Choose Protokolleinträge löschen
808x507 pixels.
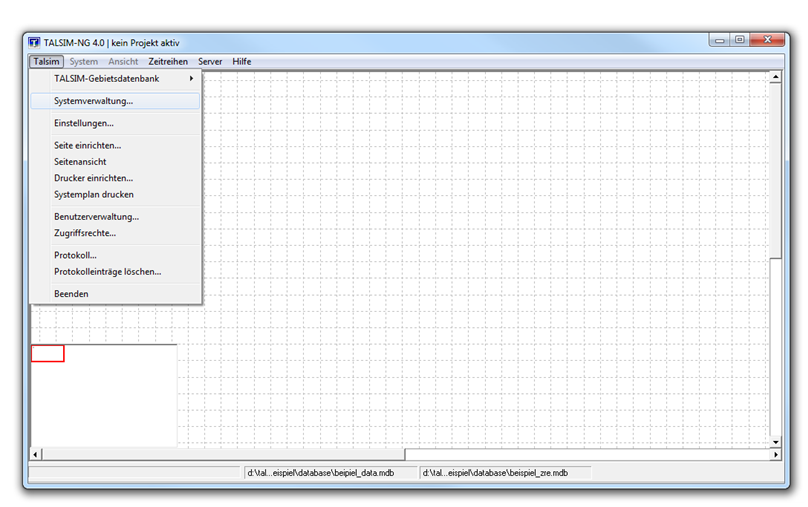107,271
